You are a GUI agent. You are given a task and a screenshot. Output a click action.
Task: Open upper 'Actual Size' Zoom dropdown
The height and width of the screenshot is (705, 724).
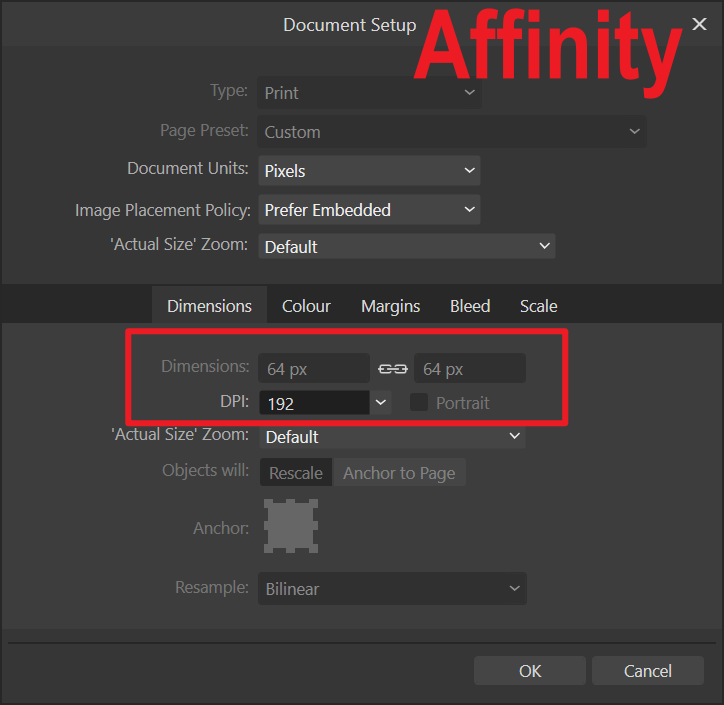point(407,246)
